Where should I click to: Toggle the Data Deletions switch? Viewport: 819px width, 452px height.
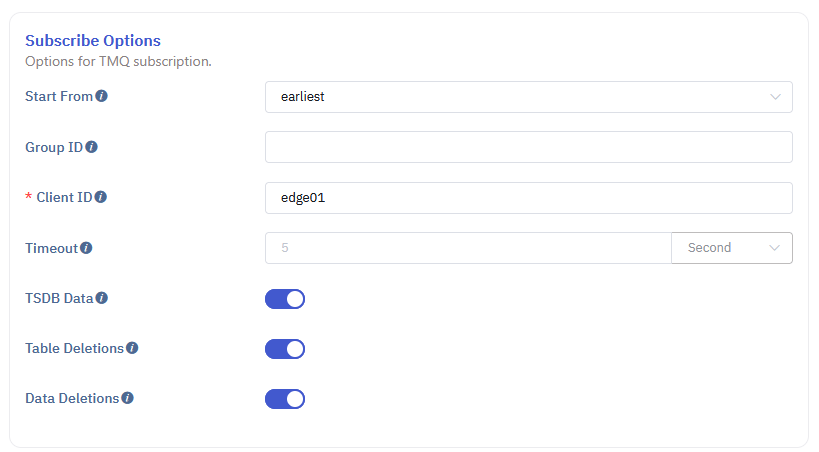click(x=285, y=399)
